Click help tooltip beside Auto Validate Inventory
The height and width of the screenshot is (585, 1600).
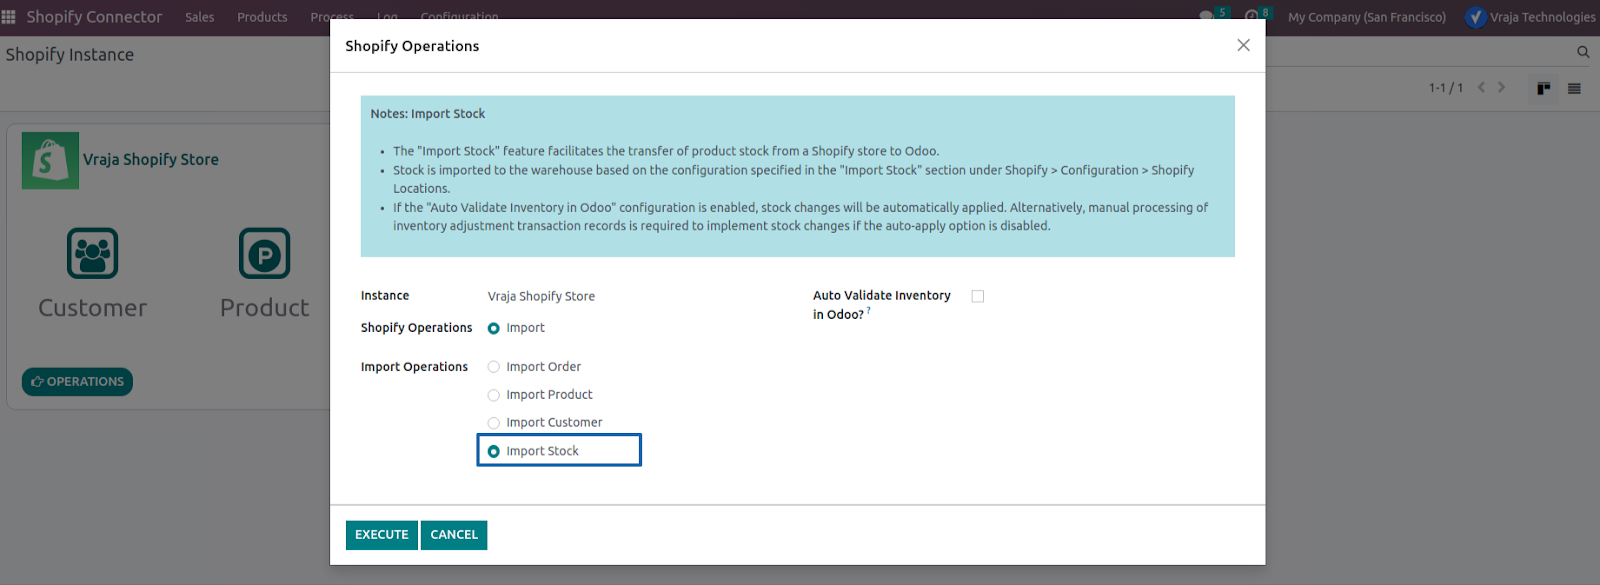869,311
